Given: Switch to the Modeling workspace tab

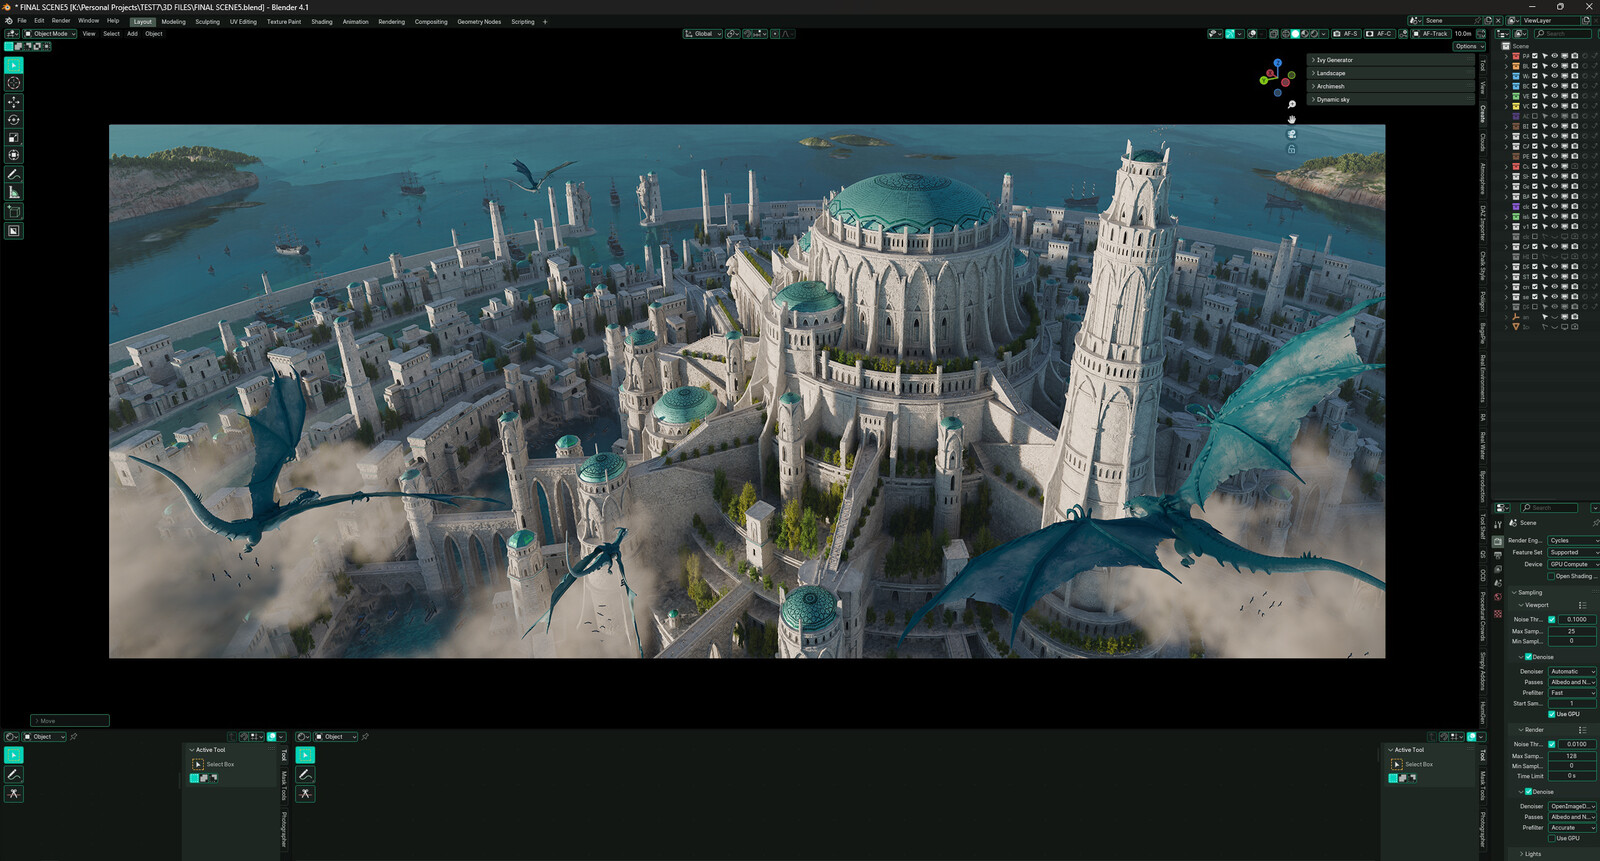Looking at the screenshot, I should point(174,21).
